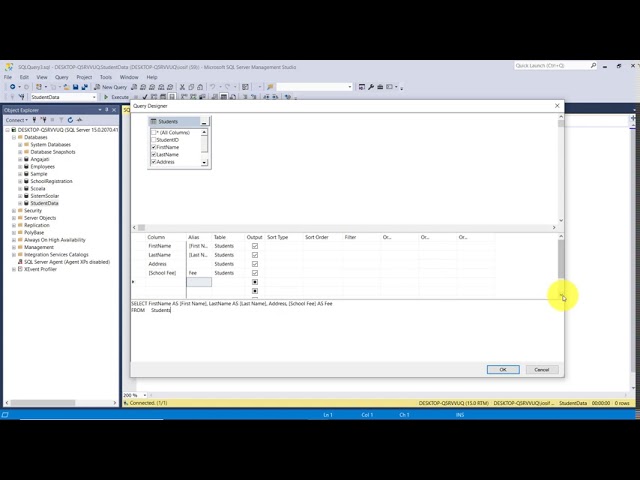Click the Execute button
Screen dimensions: 640x480
pos(116,97)
